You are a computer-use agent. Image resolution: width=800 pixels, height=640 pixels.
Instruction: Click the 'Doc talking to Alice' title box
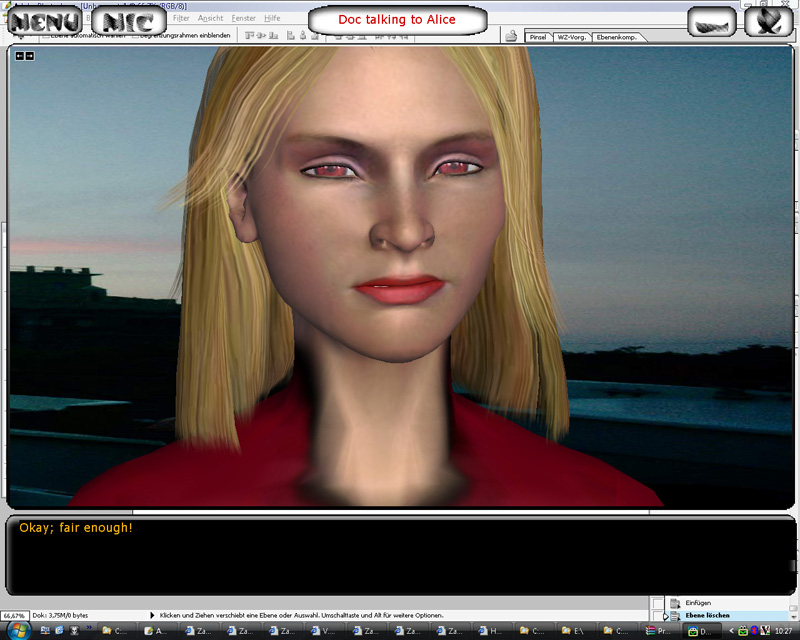pos(397,20)
